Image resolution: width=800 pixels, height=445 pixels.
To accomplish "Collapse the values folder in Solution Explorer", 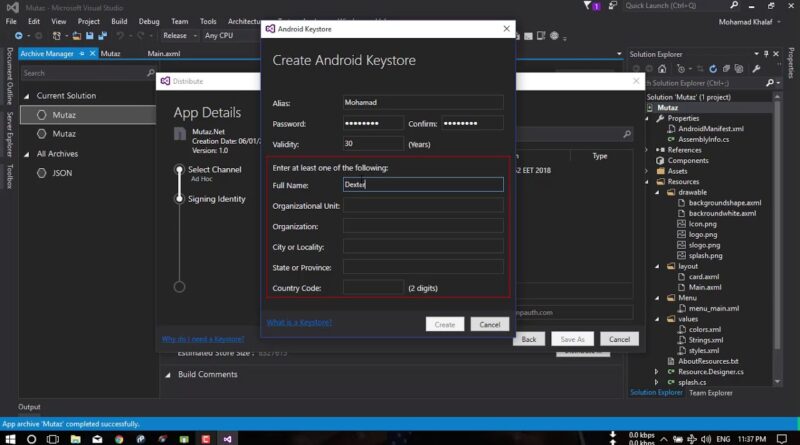I will tap(657, 319).
